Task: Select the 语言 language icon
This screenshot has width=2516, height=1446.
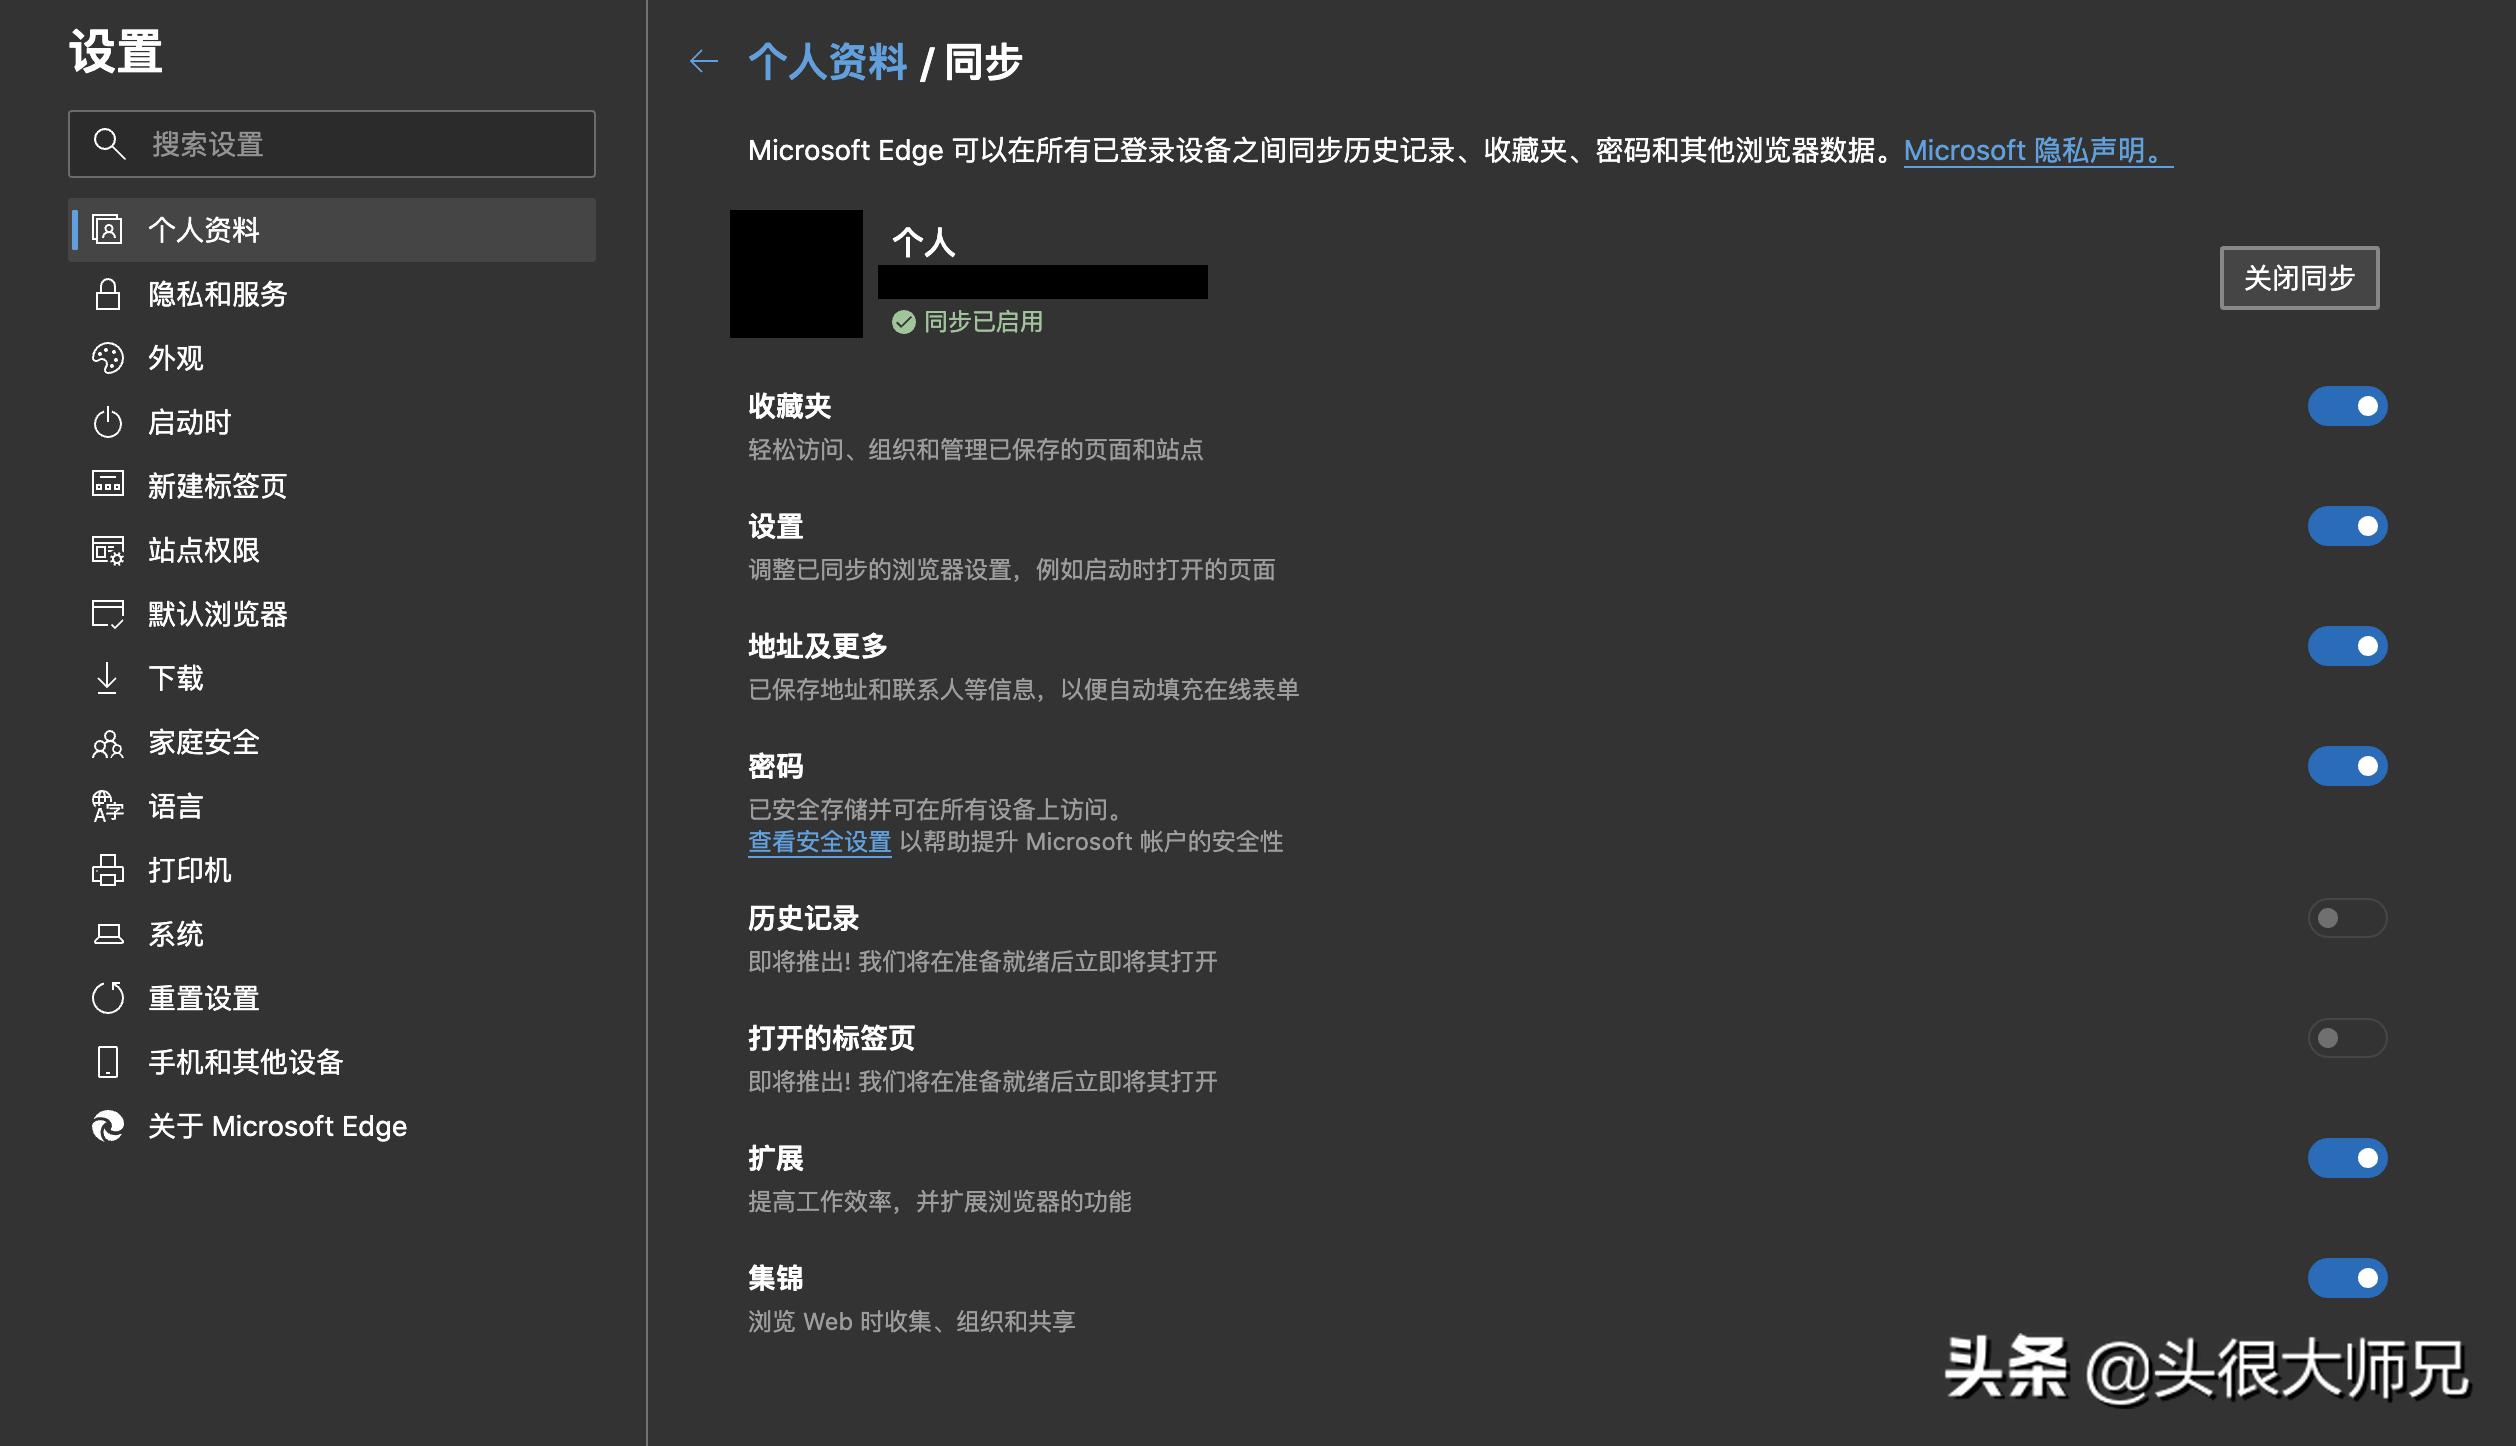Action: tap(108, 806)
